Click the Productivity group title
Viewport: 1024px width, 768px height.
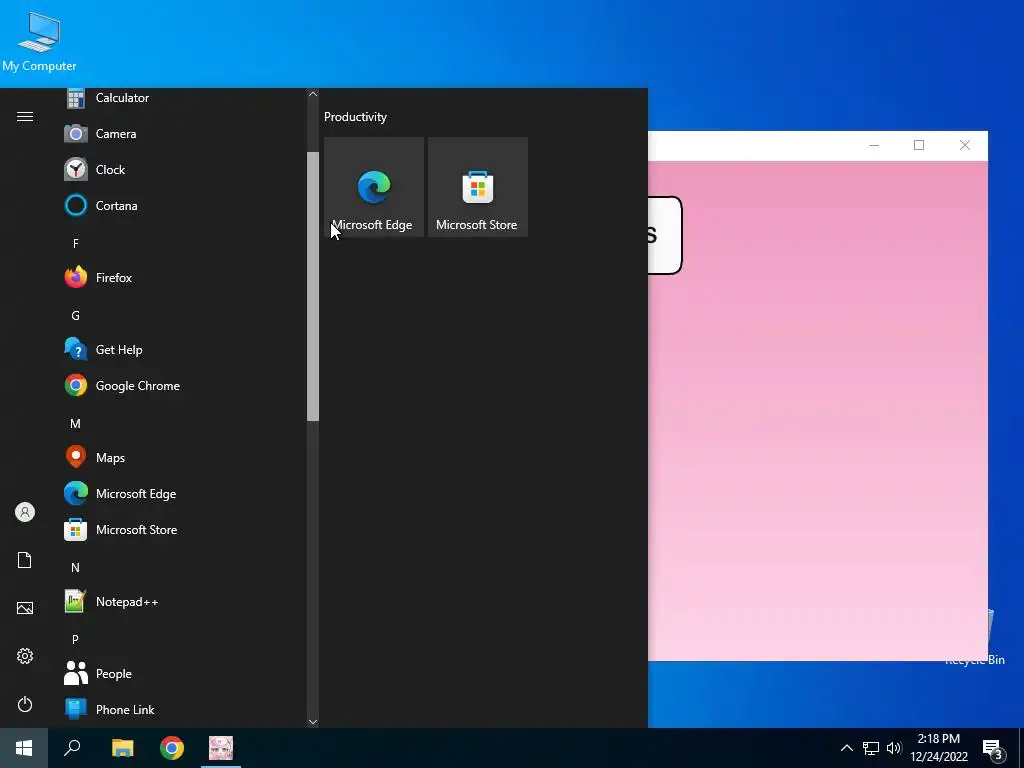point(355,117)
